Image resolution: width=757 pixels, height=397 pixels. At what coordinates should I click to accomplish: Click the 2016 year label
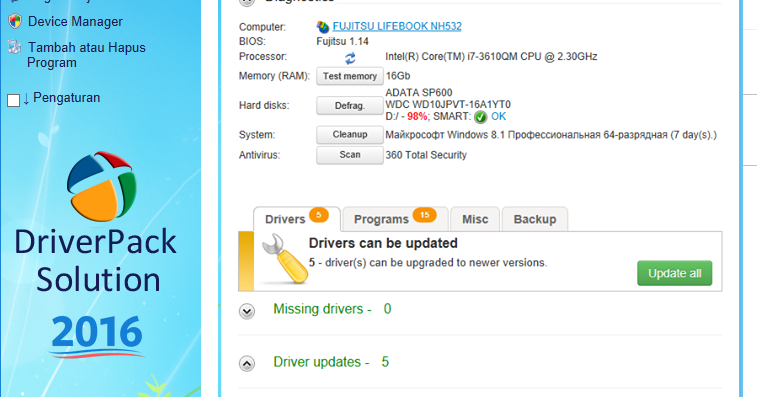[x=97, y=332]
